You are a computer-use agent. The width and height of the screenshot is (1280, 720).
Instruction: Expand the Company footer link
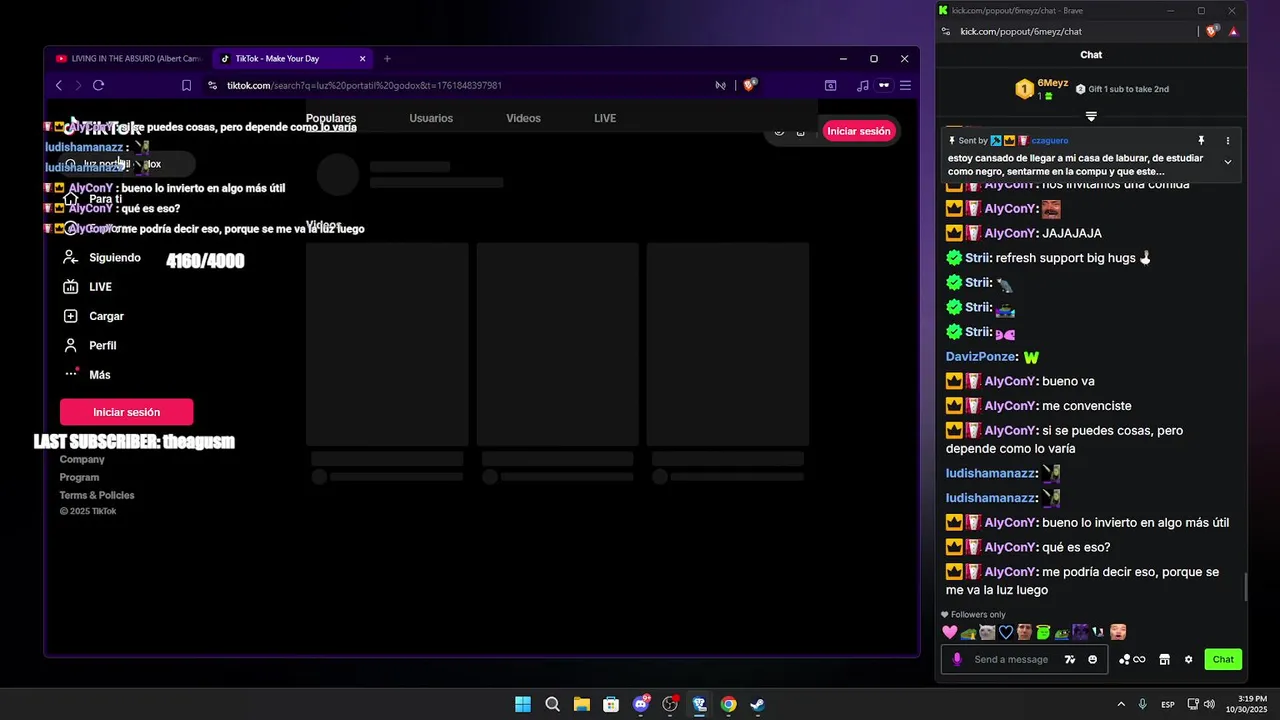82,460
